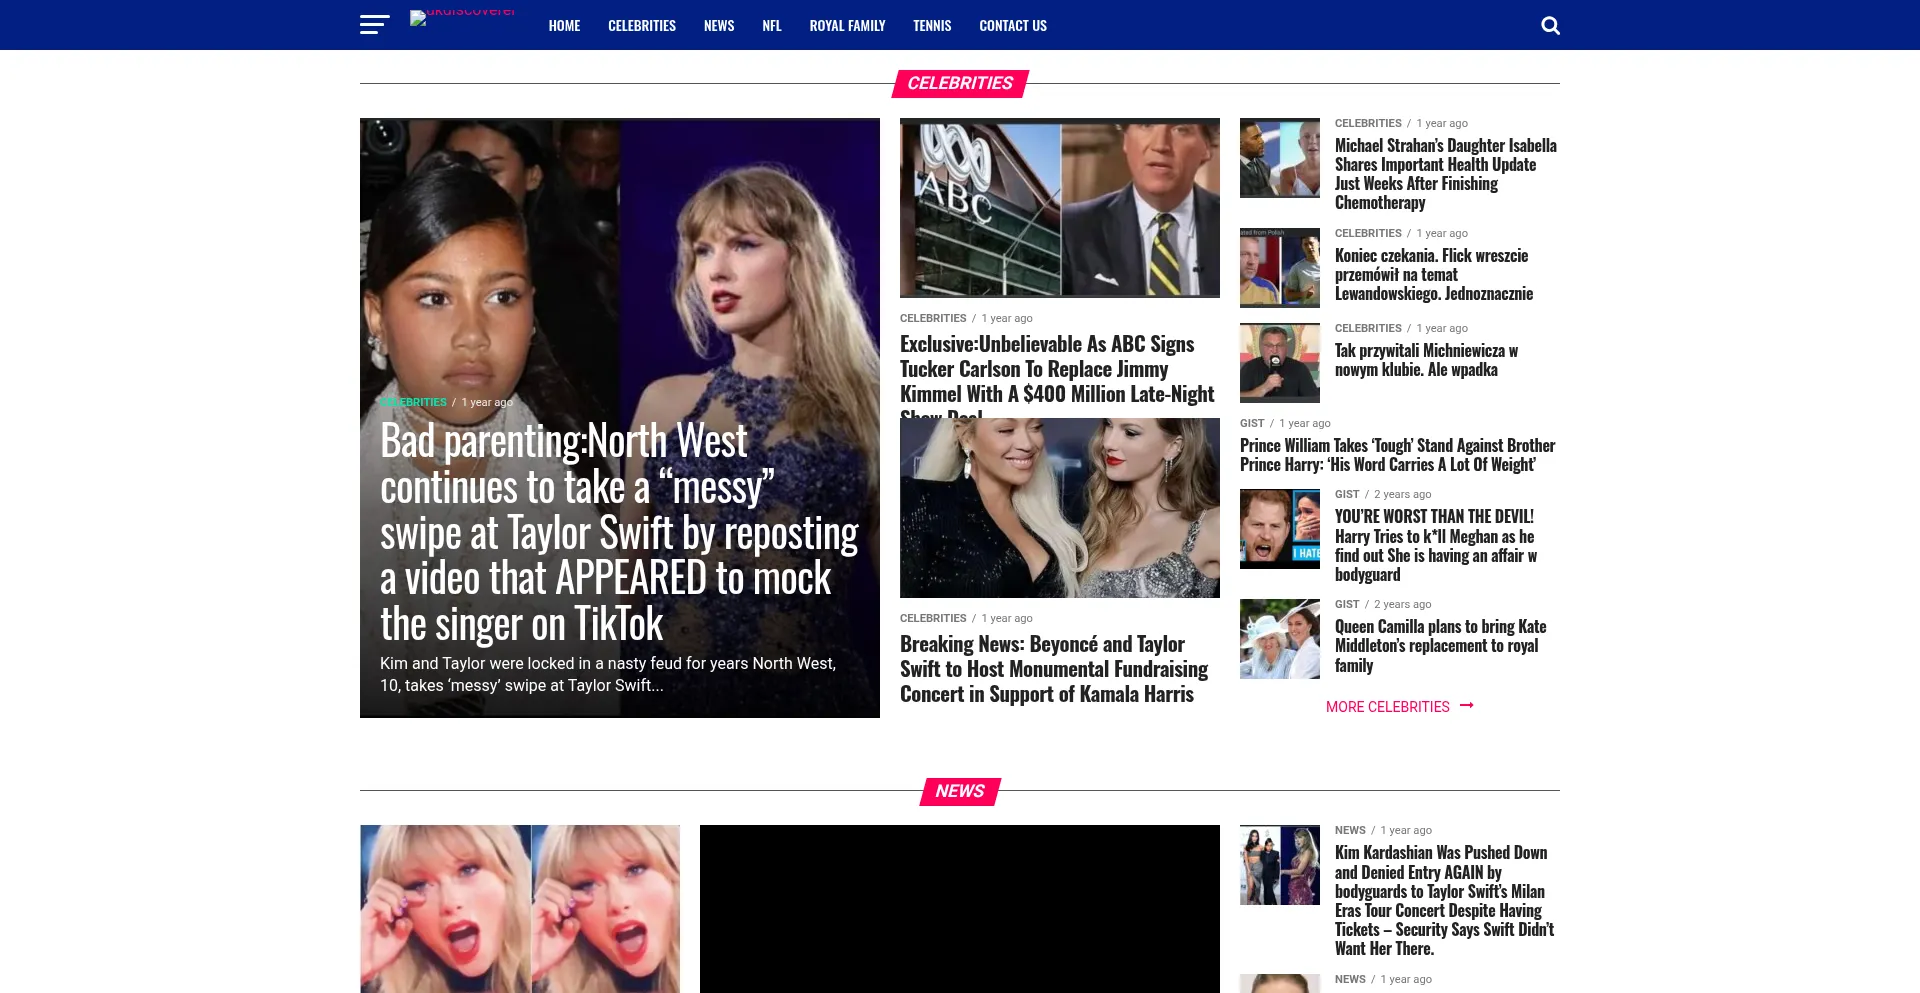Go to Celebrities in navigation bar

[x=641, y=26]
